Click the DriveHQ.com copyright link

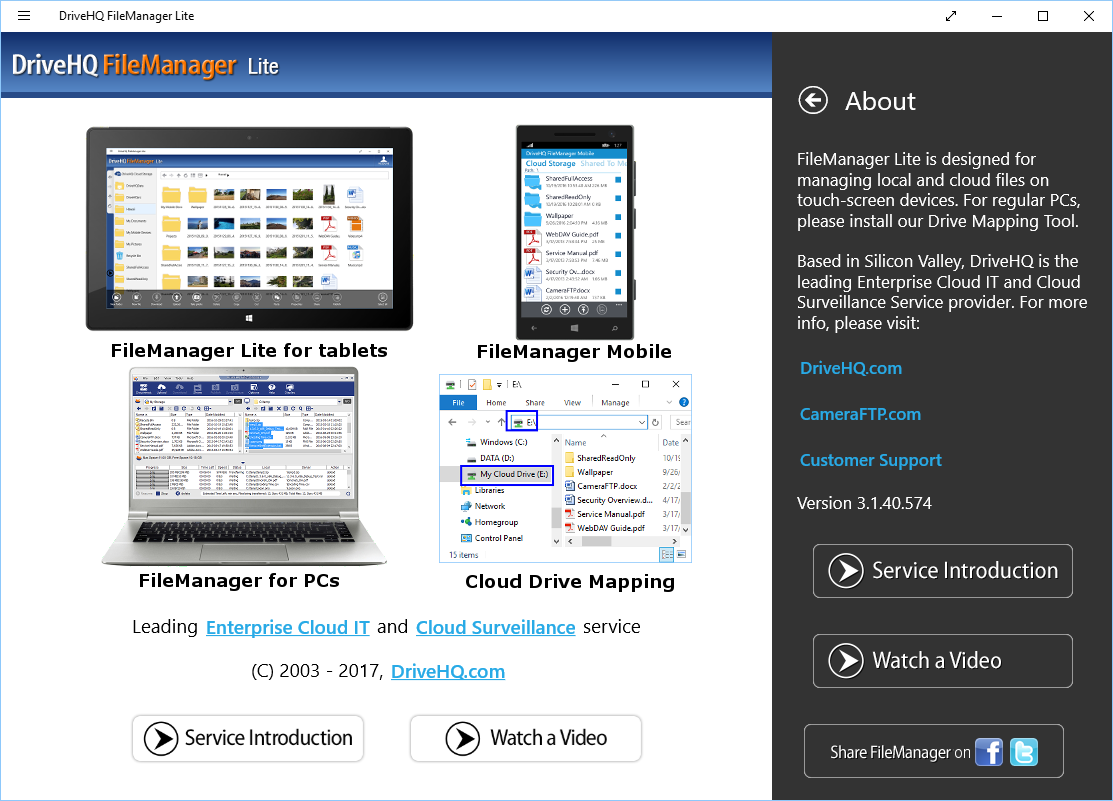447,671
